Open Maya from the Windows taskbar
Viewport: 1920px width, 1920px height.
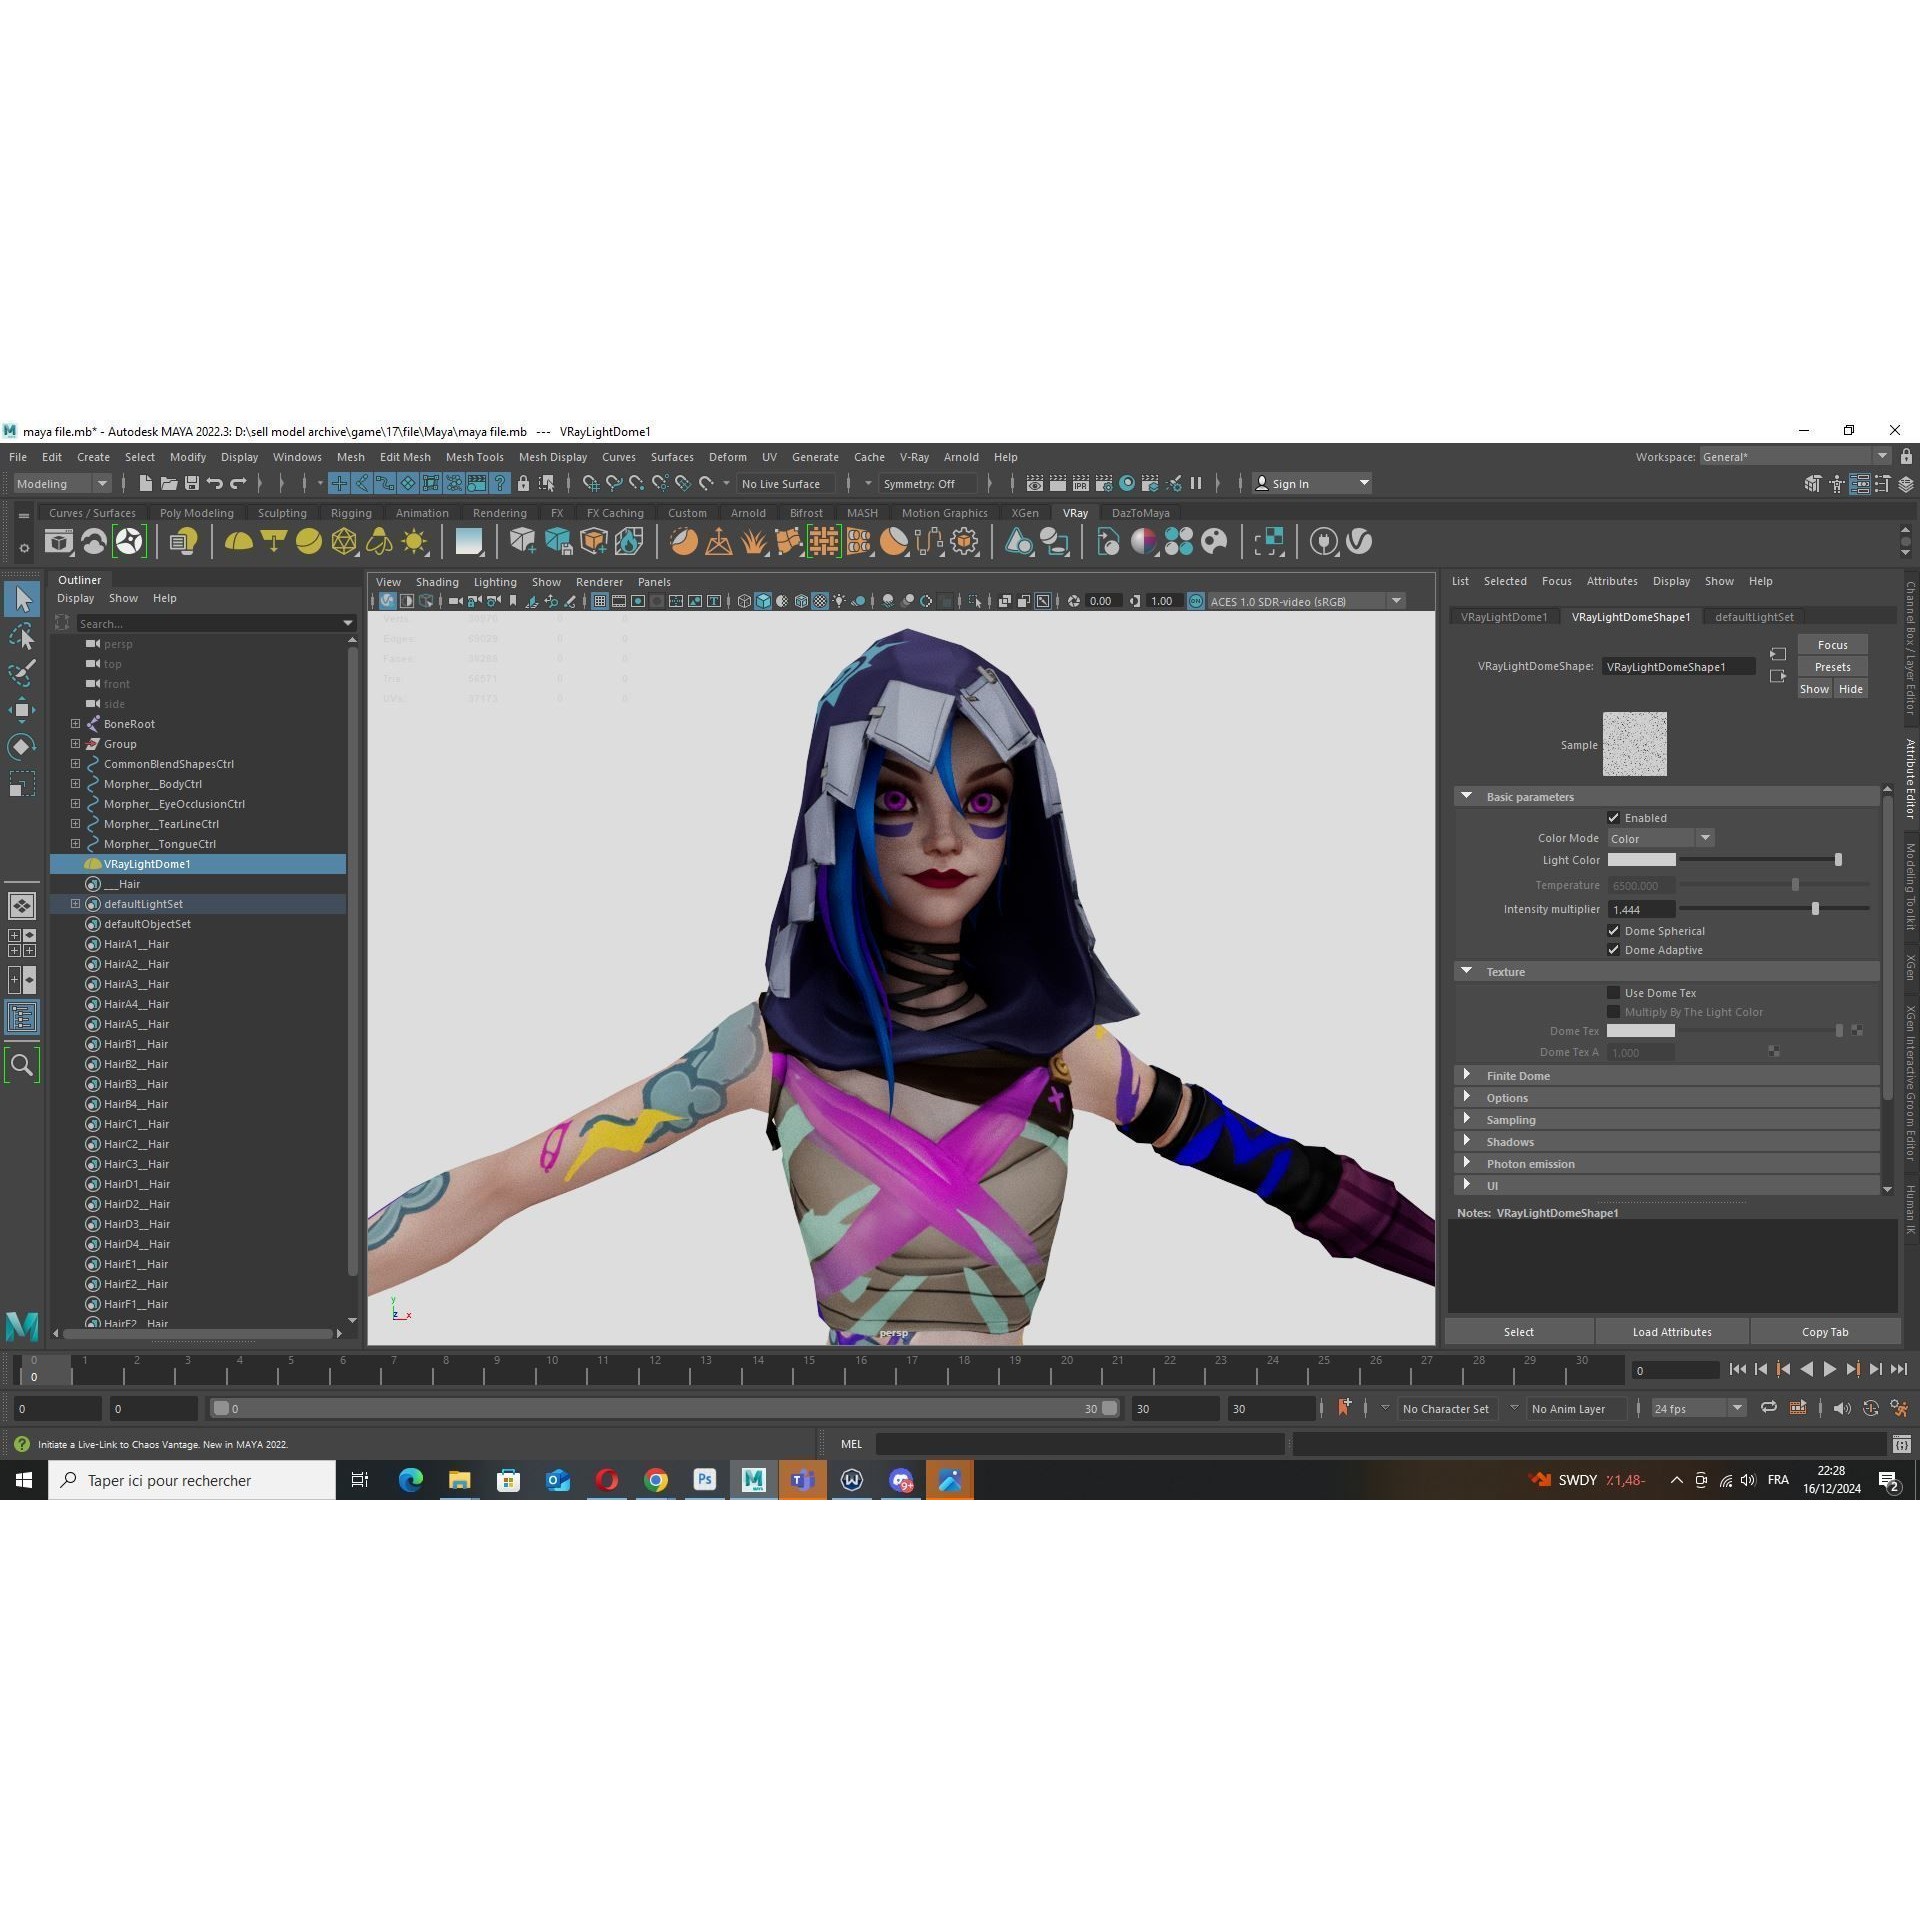tap(753, 1480)
